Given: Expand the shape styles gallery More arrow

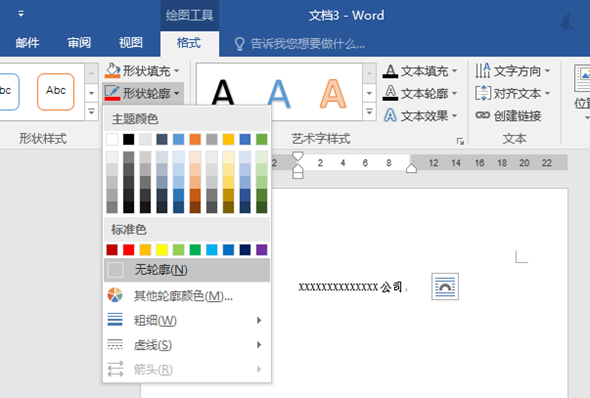Looking at the screenshot, I should pos(91,112).
